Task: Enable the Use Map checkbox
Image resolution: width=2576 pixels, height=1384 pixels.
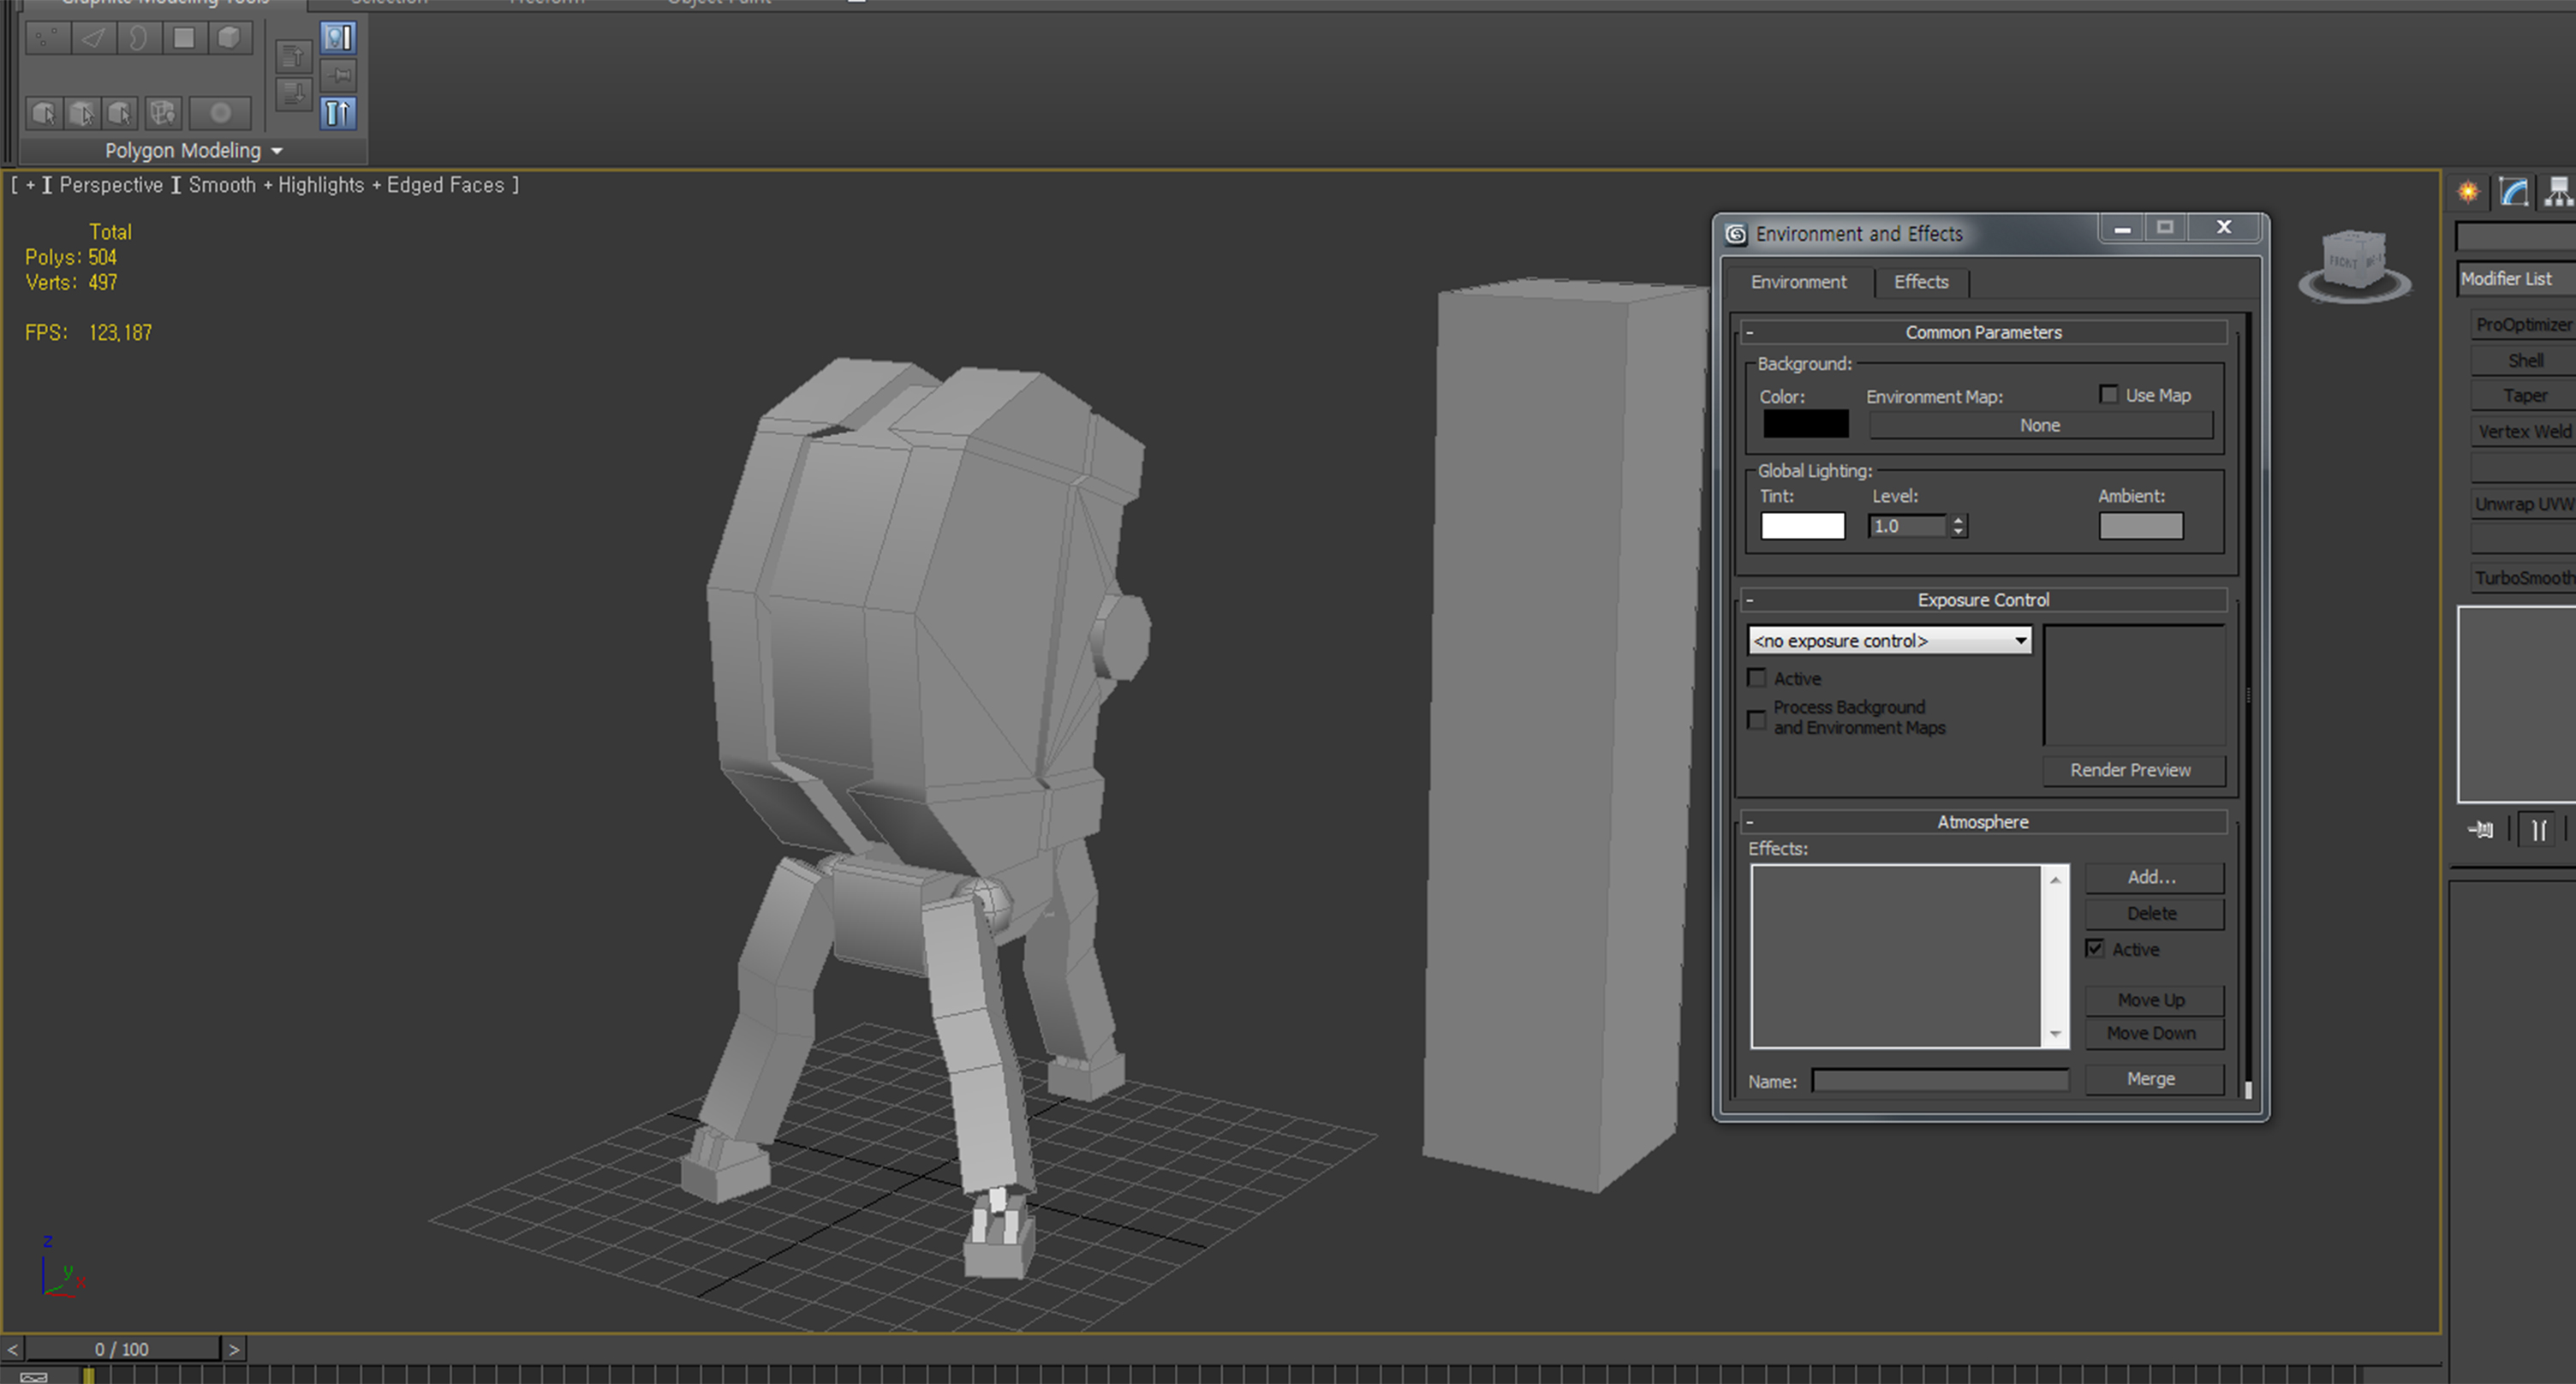Action: click(2109, 395)
